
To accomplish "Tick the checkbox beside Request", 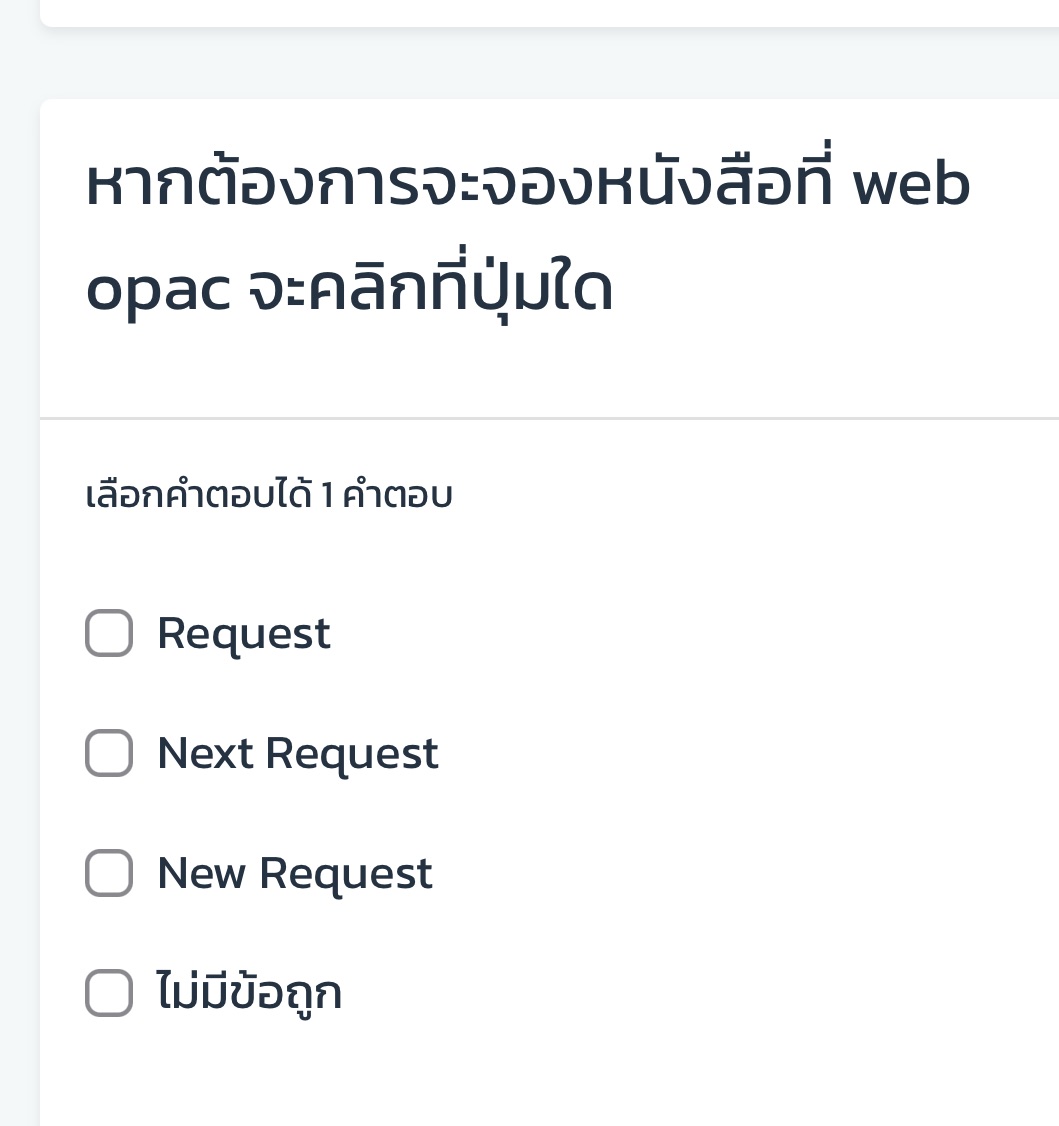I will pos(108,633).
